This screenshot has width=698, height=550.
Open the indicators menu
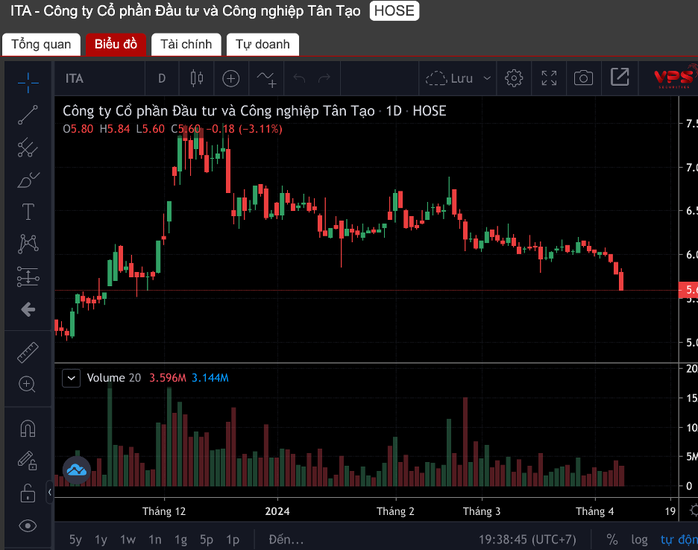click(266, 79)
